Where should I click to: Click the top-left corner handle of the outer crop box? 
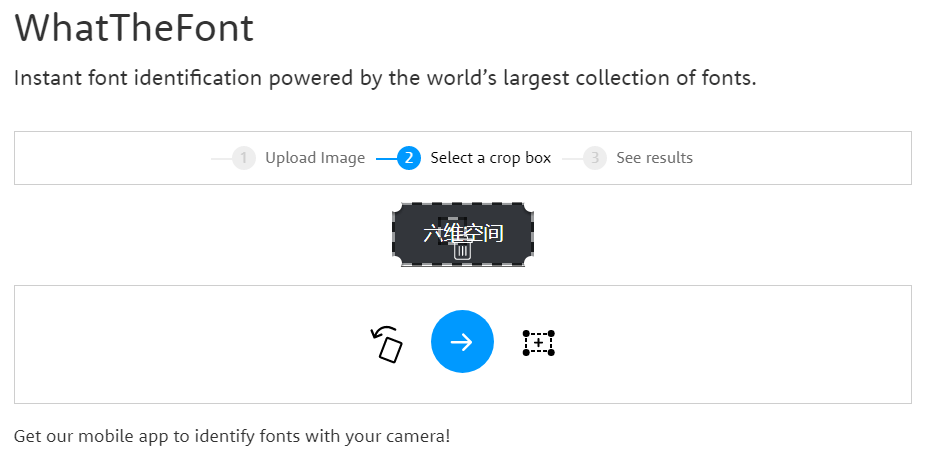[x=395, y=205]
